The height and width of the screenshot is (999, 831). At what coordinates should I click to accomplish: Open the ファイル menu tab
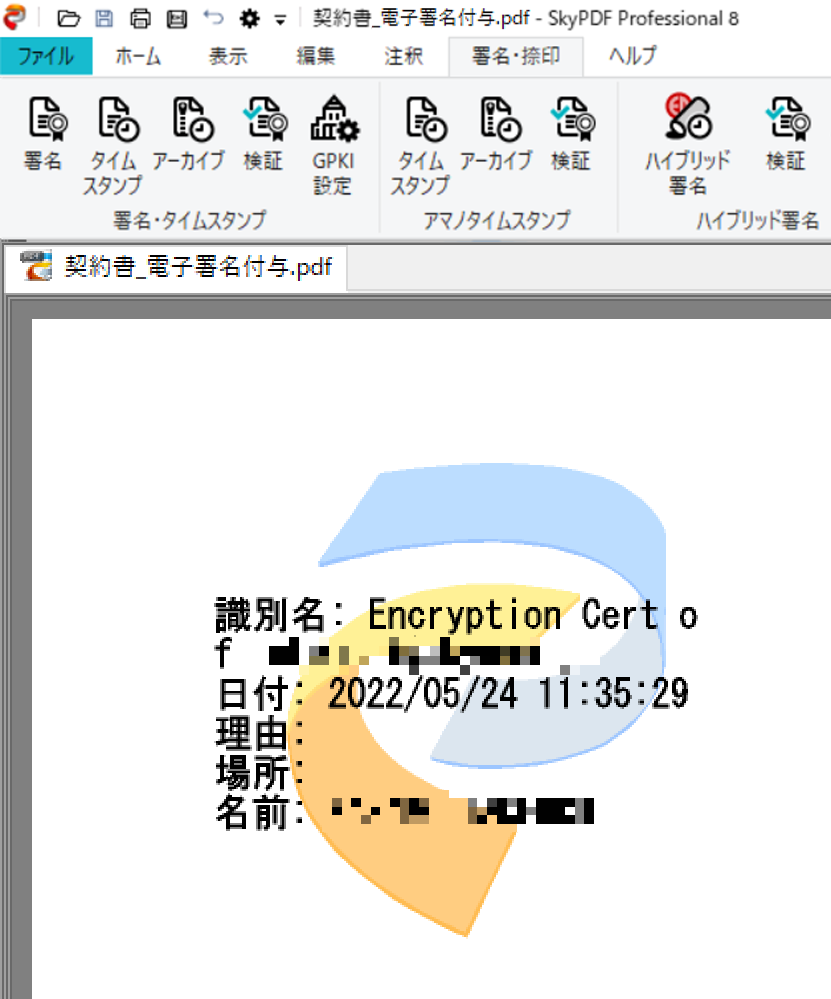click(46, 56)
